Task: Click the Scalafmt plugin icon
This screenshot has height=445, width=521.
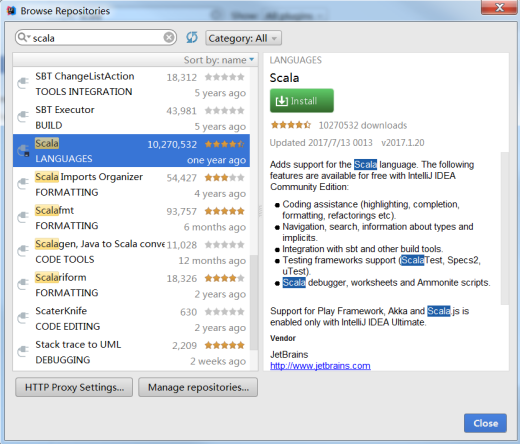Action: [23, 217]
